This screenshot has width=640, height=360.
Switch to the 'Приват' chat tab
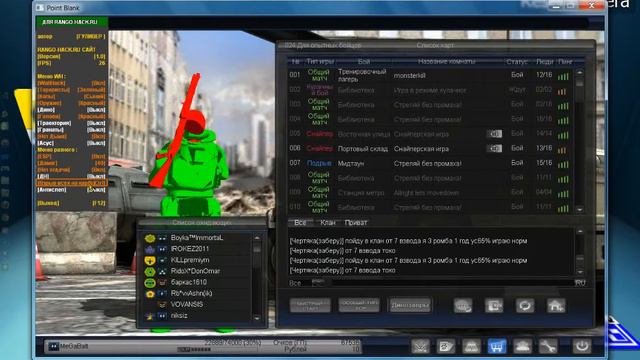pos(356,222)
